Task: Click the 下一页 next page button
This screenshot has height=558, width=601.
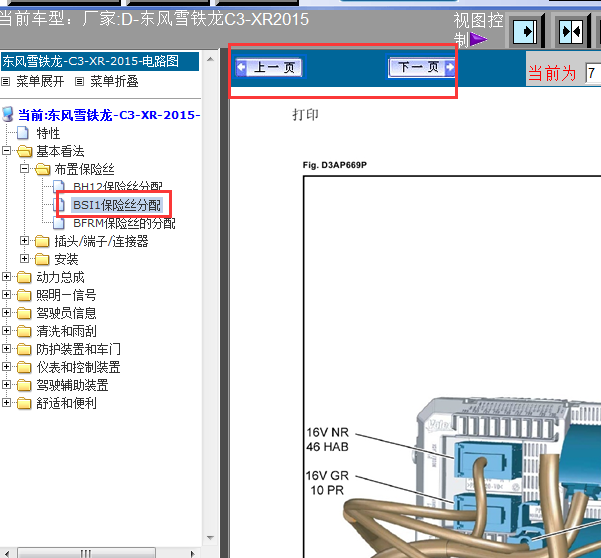Action: [421, 67]
